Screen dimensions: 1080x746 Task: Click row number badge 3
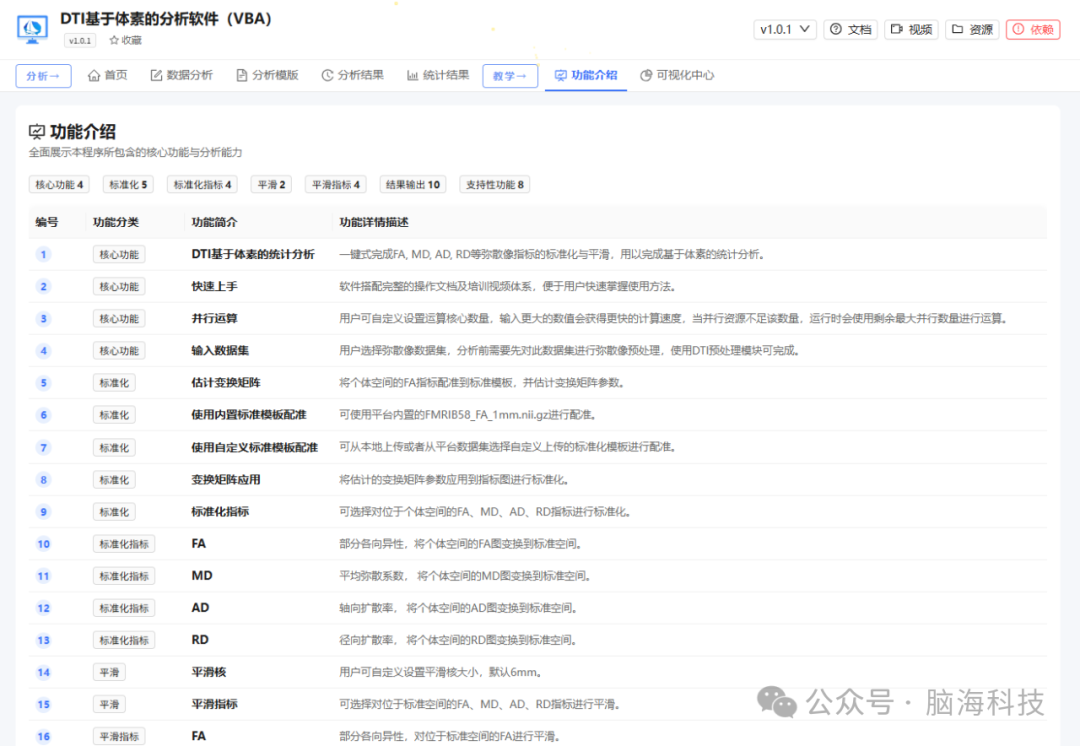43,318
